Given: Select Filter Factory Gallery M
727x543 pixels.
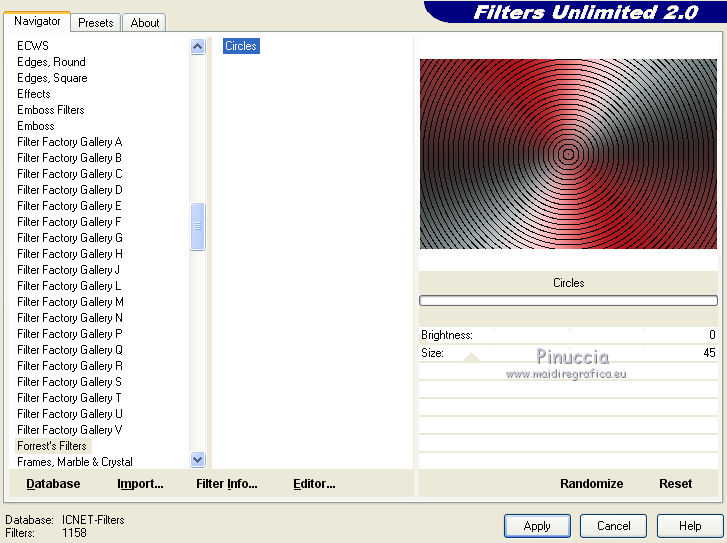Looking at the screenshot, I should pyautogui.click(x=70, y=302).
